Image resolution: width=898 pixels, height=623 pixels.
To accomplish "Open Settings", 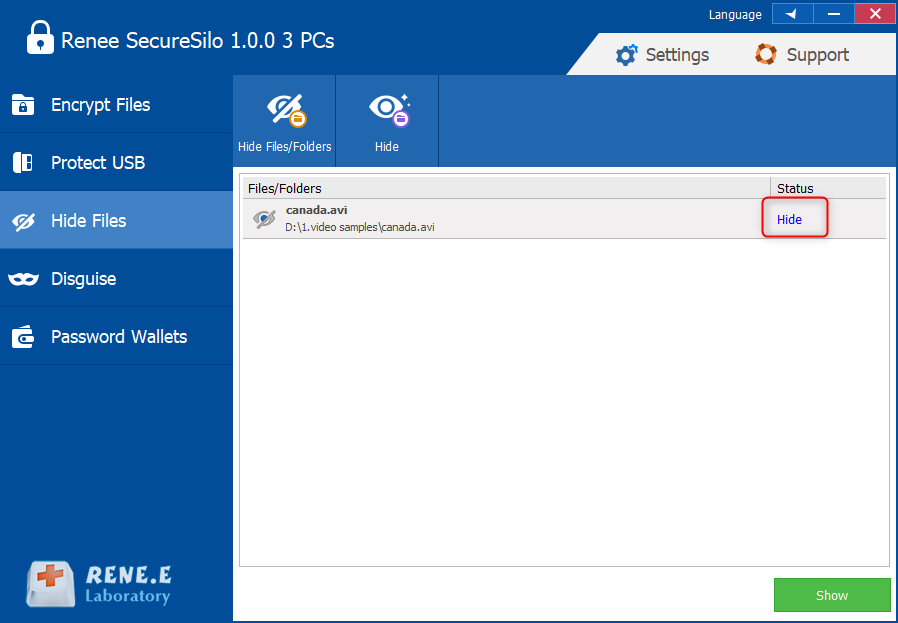I will click(x=662, y=55).
